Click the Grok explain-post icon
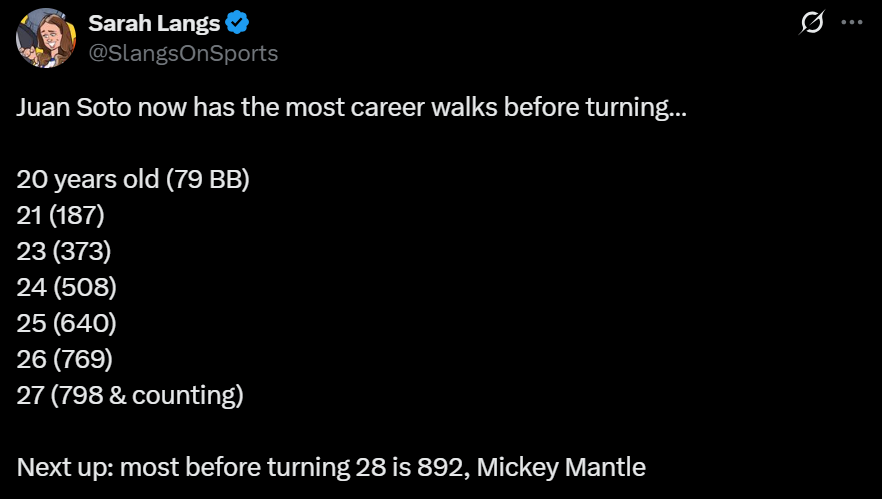Viewport: 882px width, 499px height. pos(812,23)
